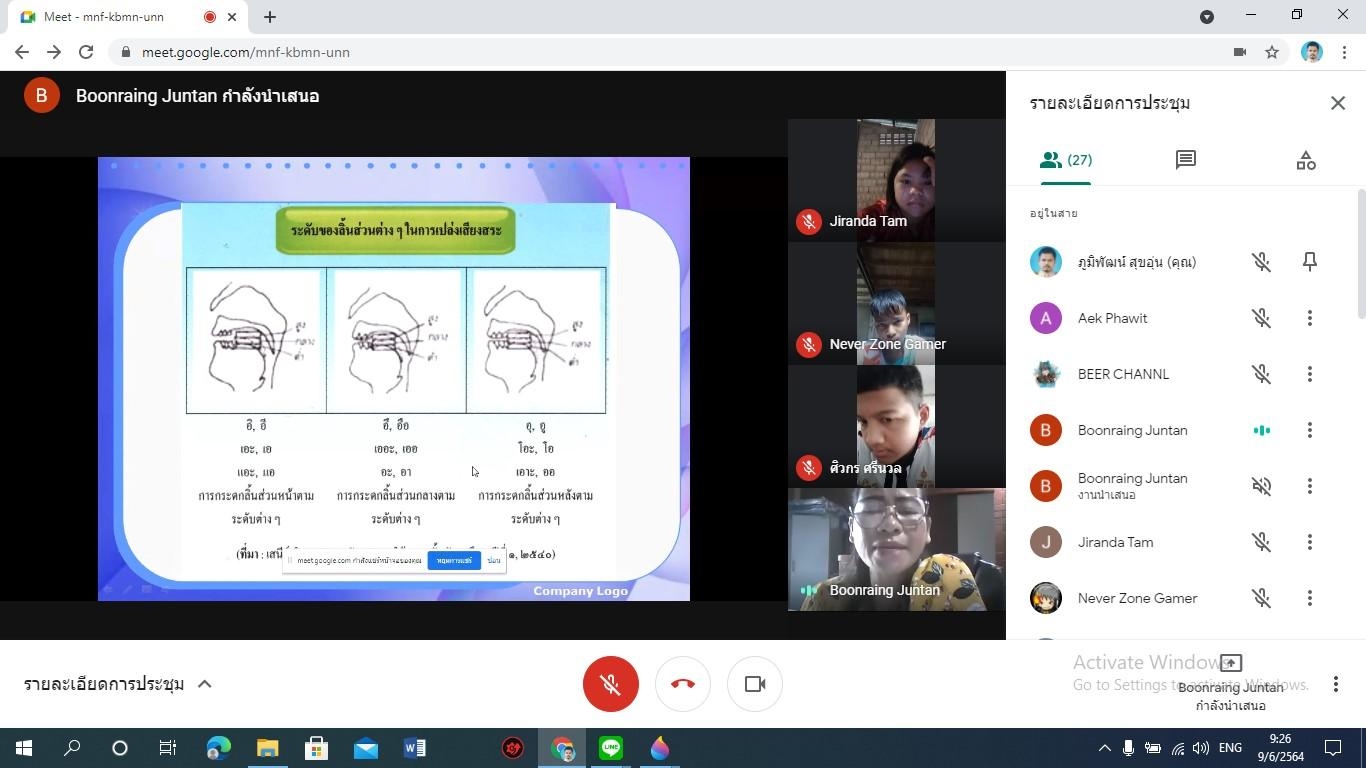Click Boonraing Juntan's video thumbnail

(896, 549)
